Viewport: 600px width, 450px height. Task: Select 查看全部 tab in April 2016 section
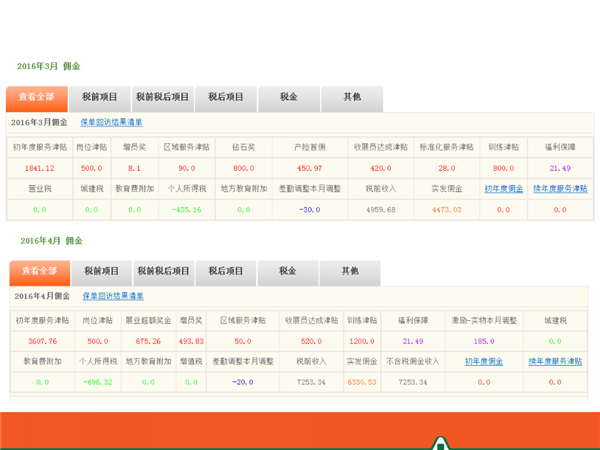coord(40,271)
